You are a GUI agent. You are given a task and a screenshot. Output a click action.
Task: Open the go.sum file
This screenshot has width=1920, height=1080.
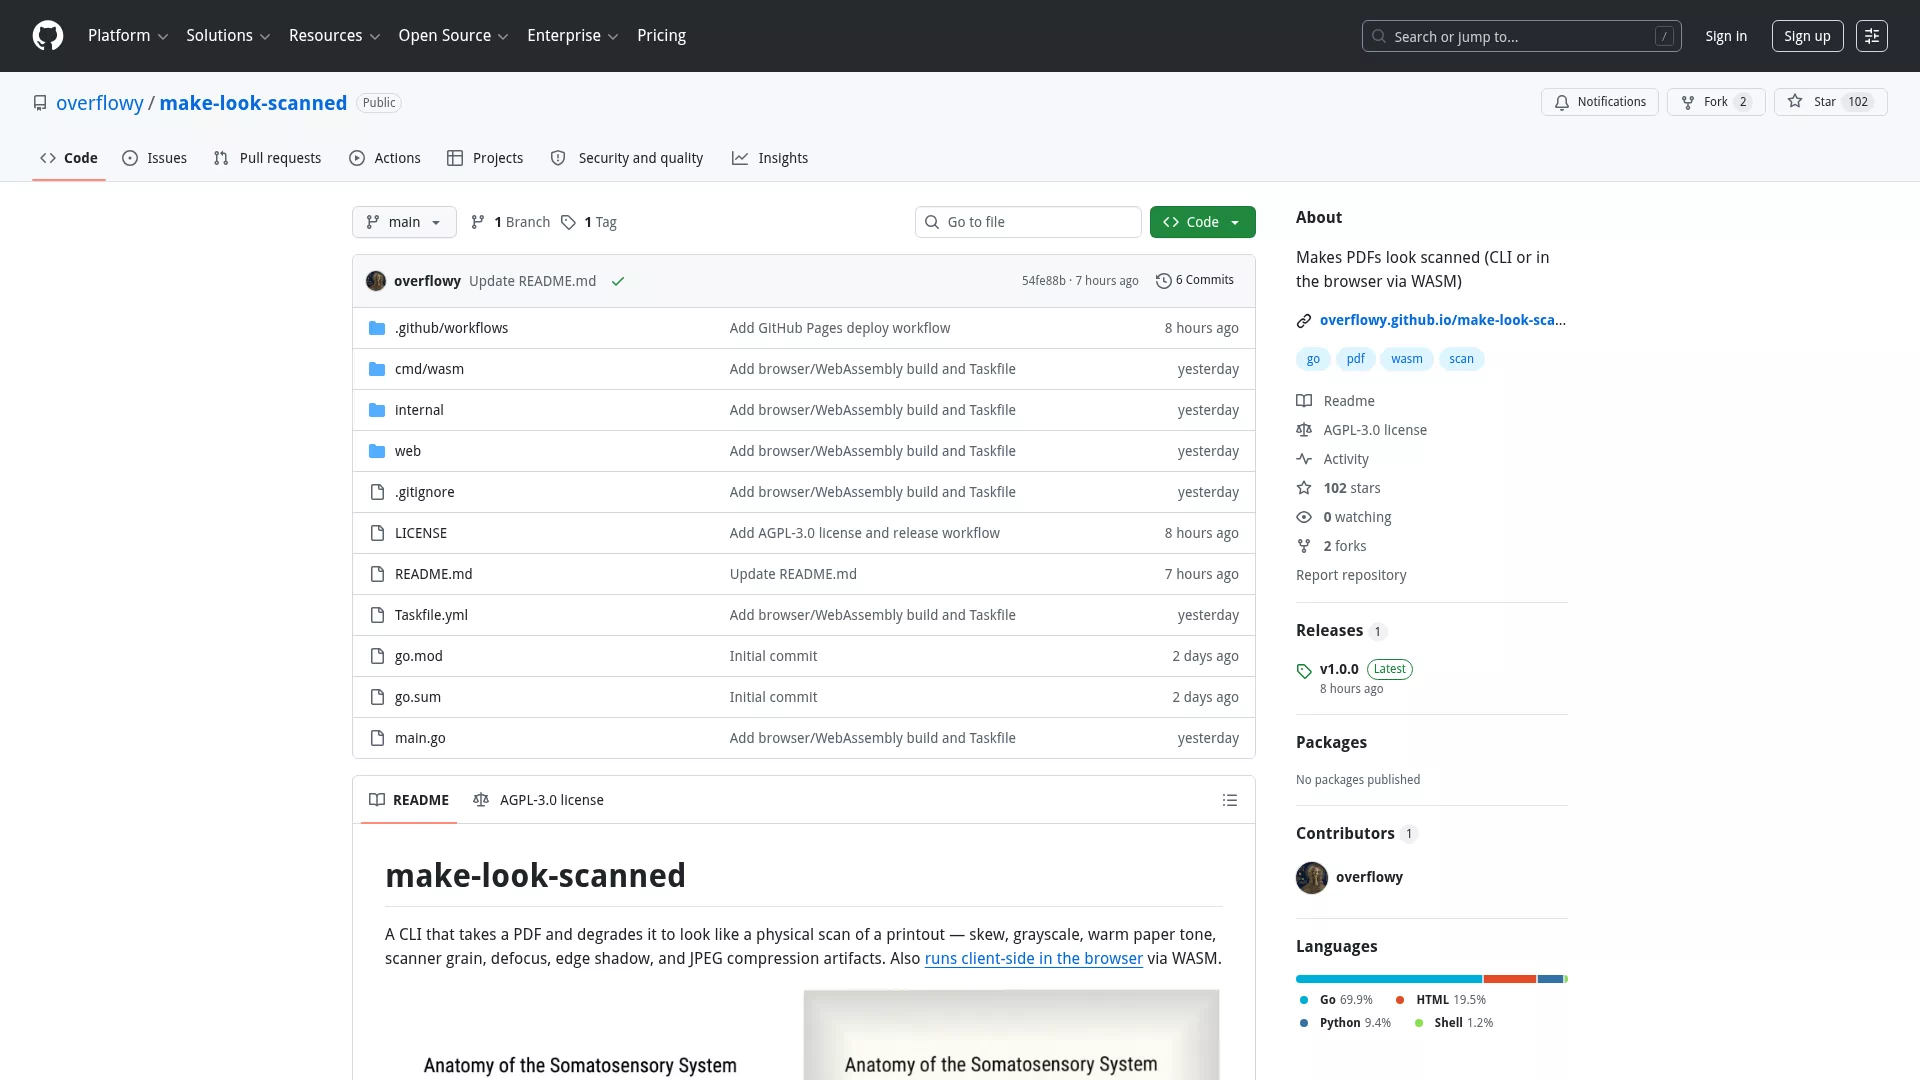pyautogui.click(x=418, y=697)
